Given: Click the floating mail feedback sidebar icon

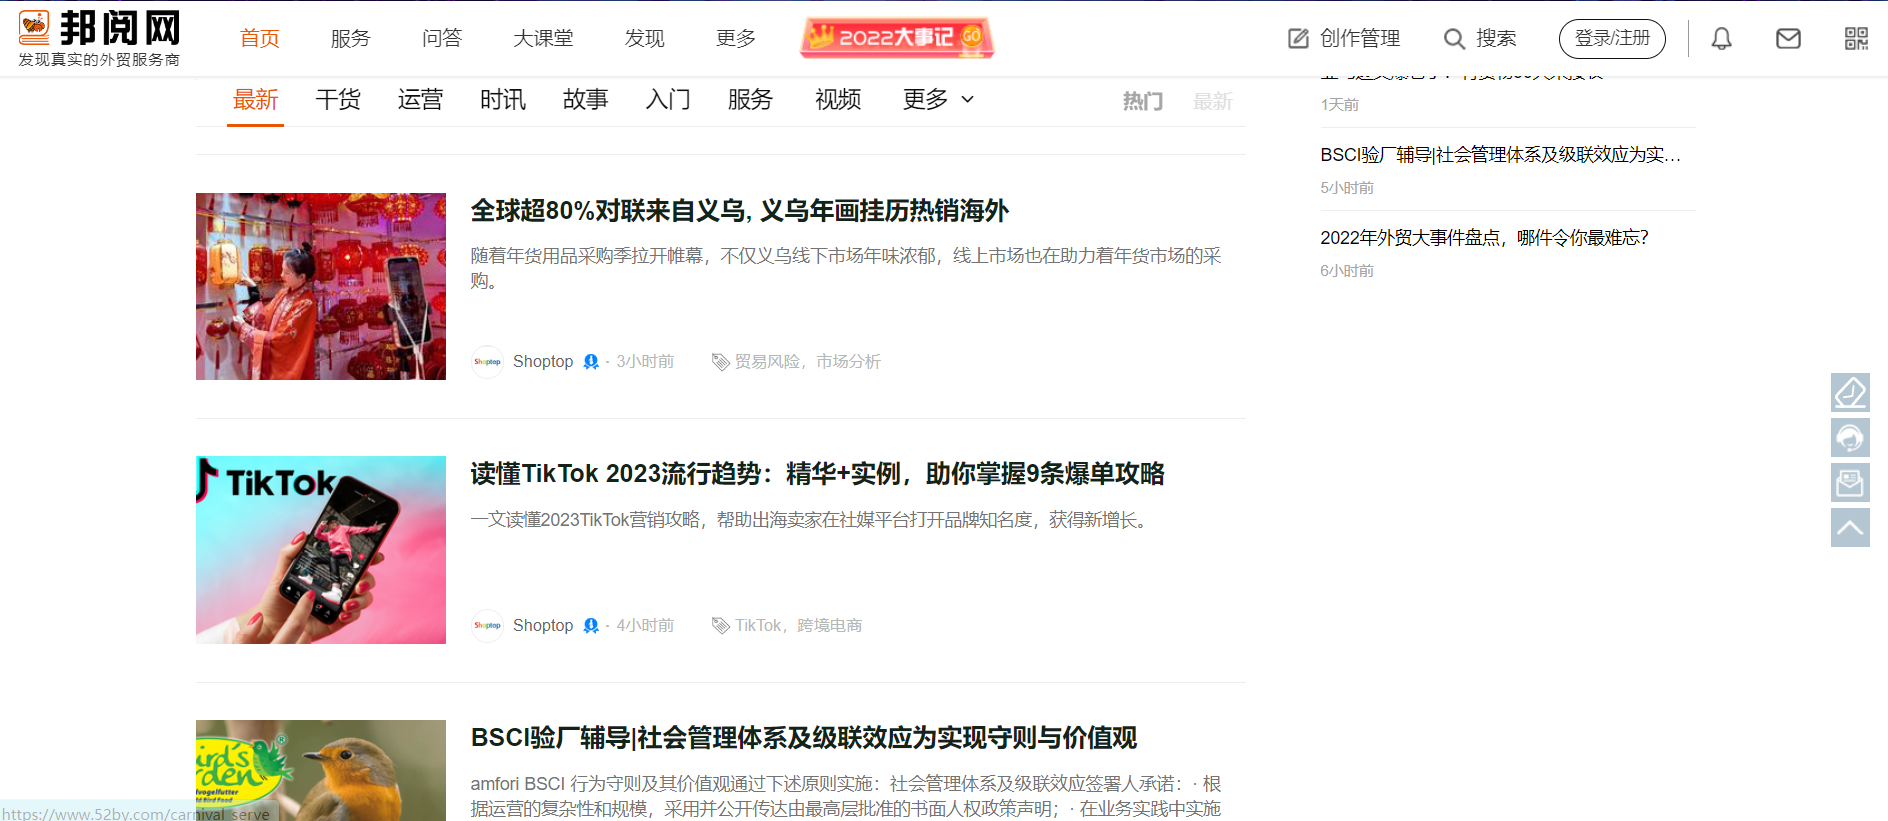Looking at the screenshot, I should 1850,482.
